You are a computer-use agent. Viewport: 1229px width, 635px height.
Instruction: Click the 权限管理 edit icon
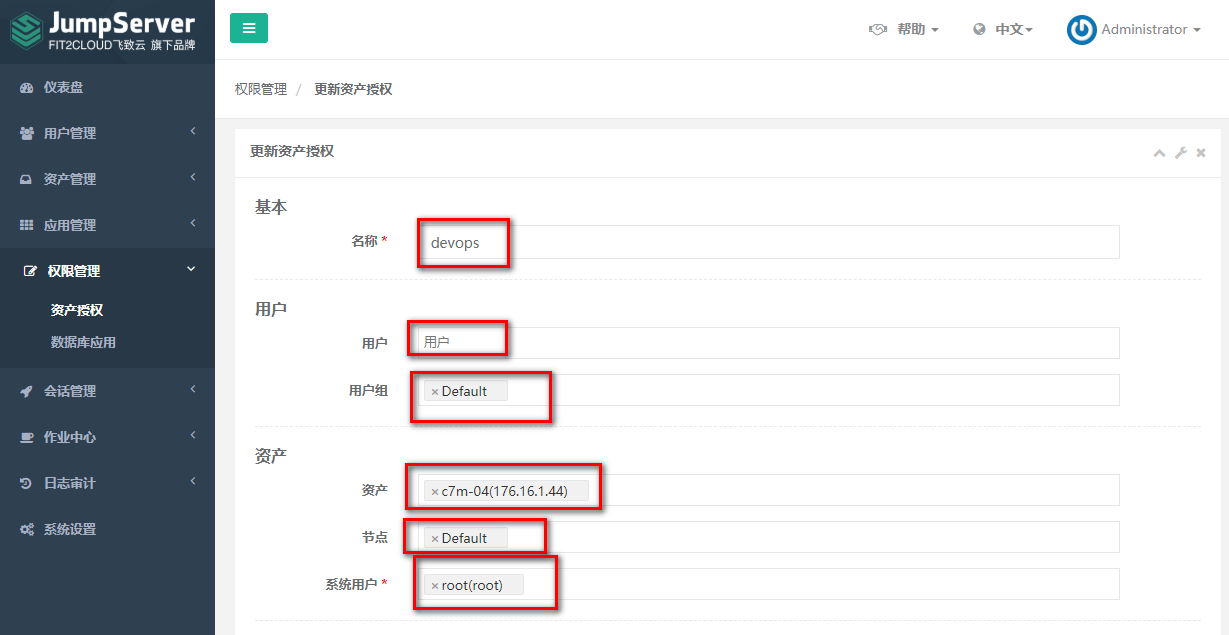click(30, 271)
